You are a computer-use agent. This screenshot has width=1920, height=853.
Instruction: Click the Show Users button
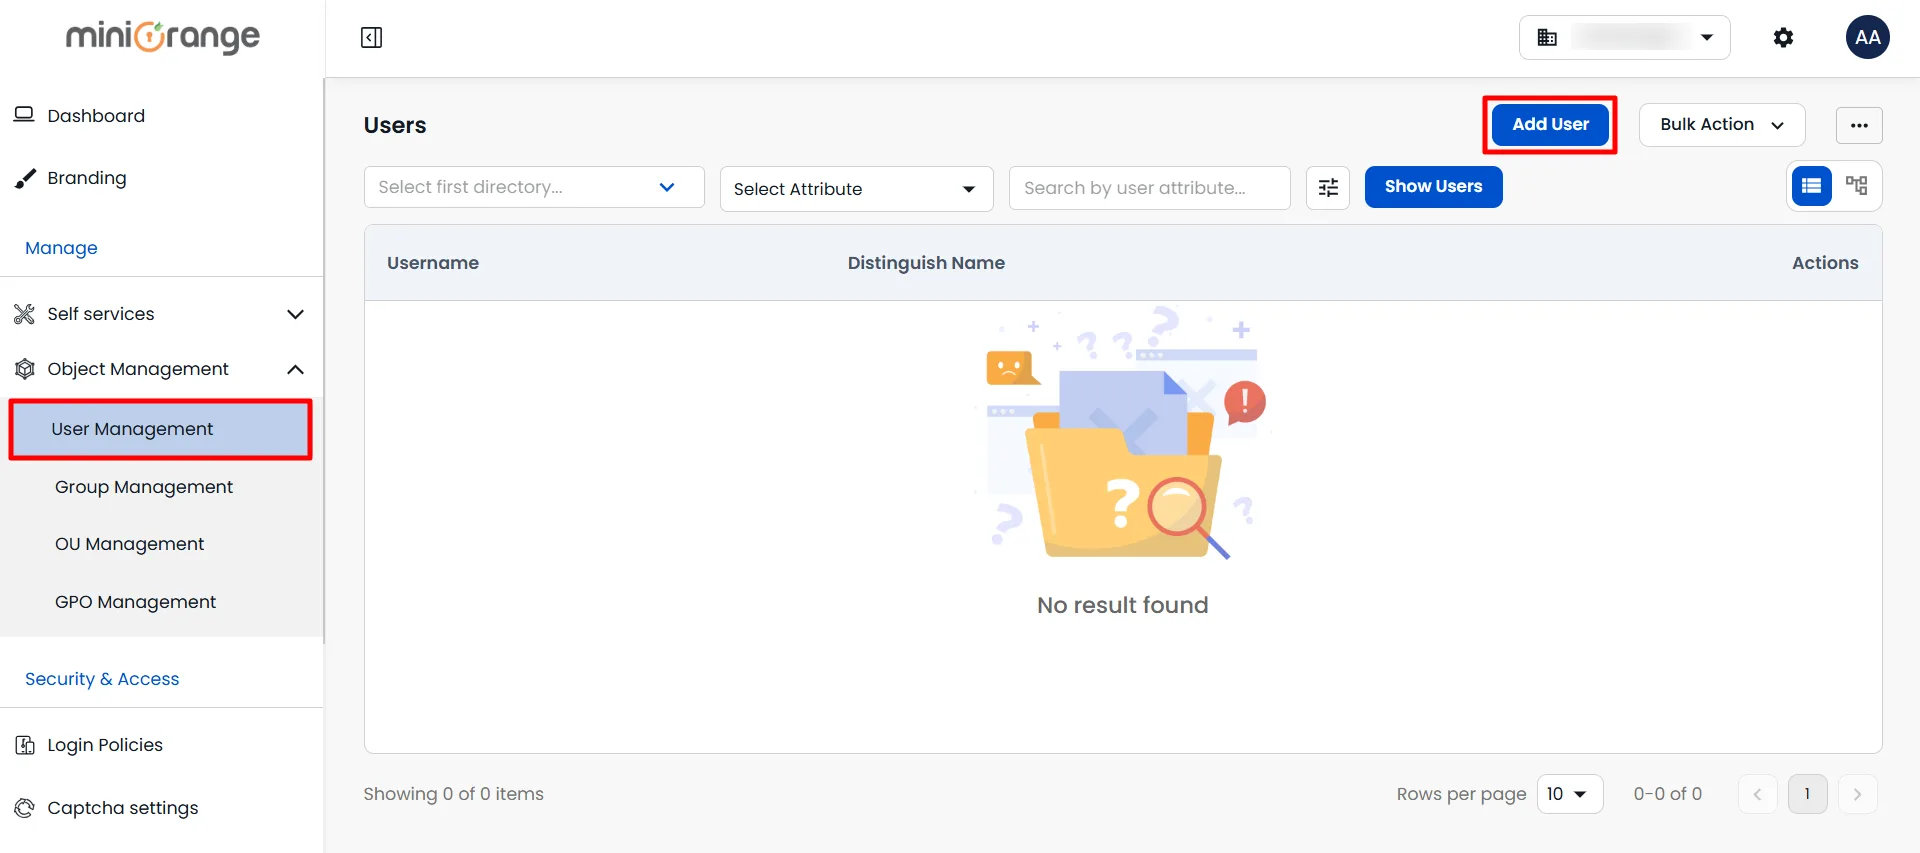click(1433, 187)
